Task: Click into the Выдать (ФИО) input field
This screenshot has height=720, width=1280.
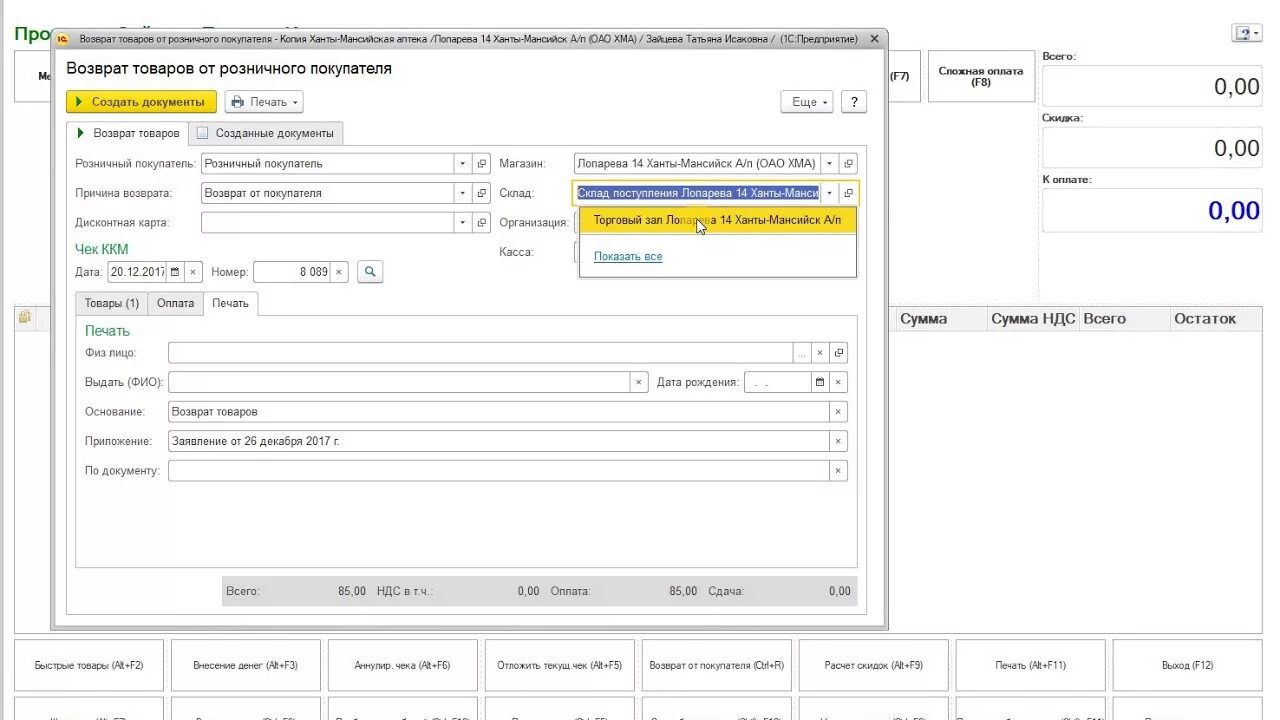Action: [399, 382]
